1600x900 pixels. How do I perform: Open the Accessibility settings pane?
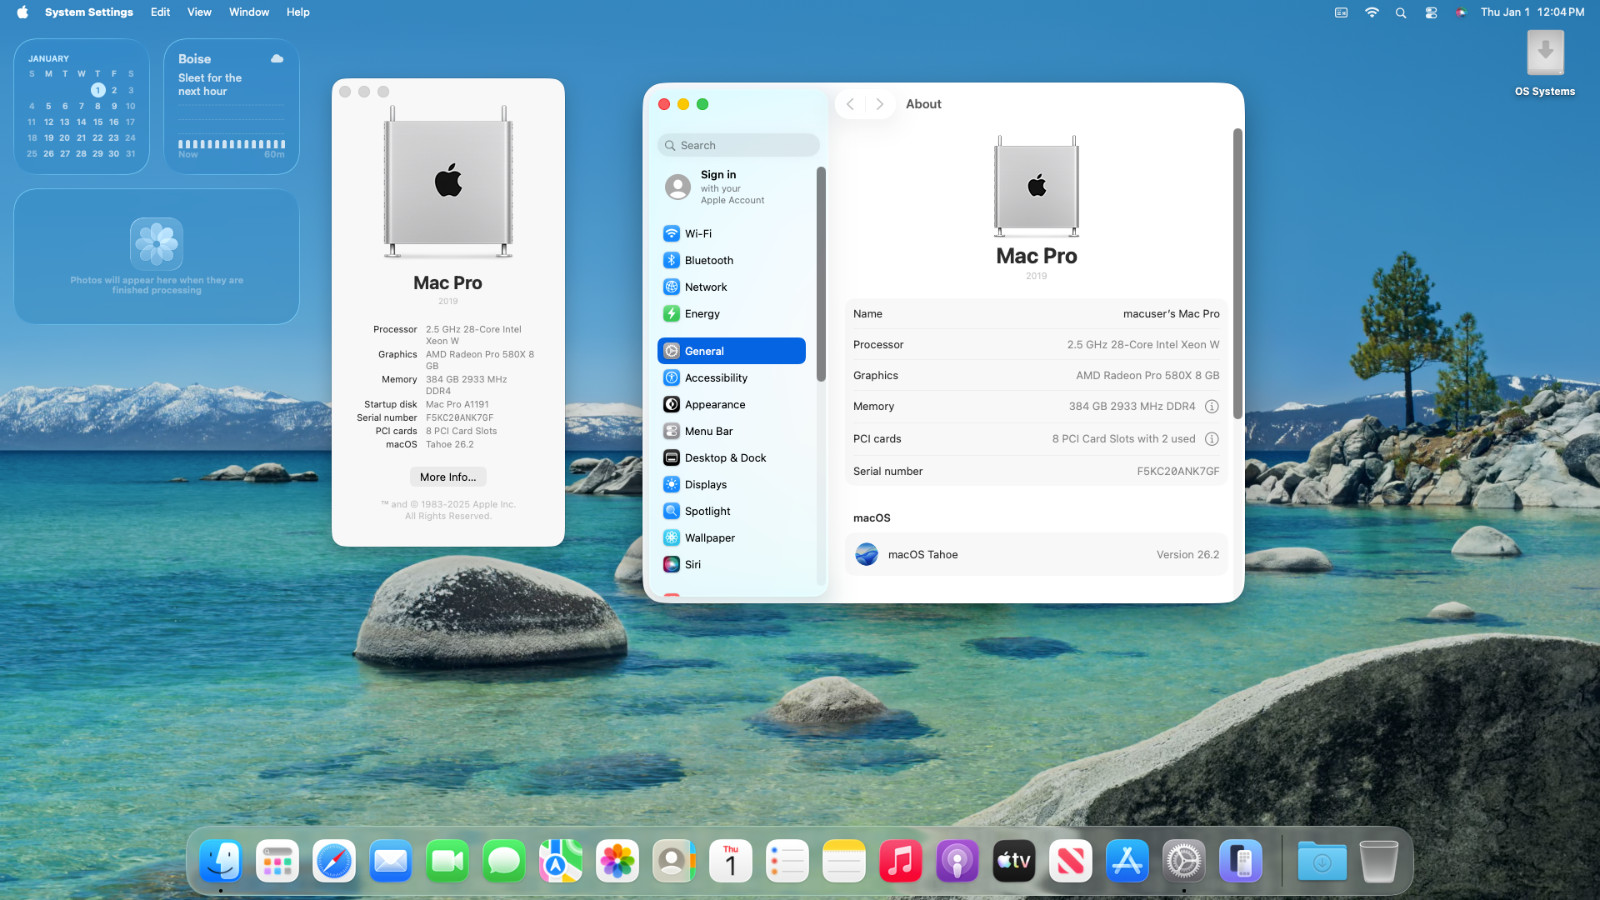coord(715,378)
